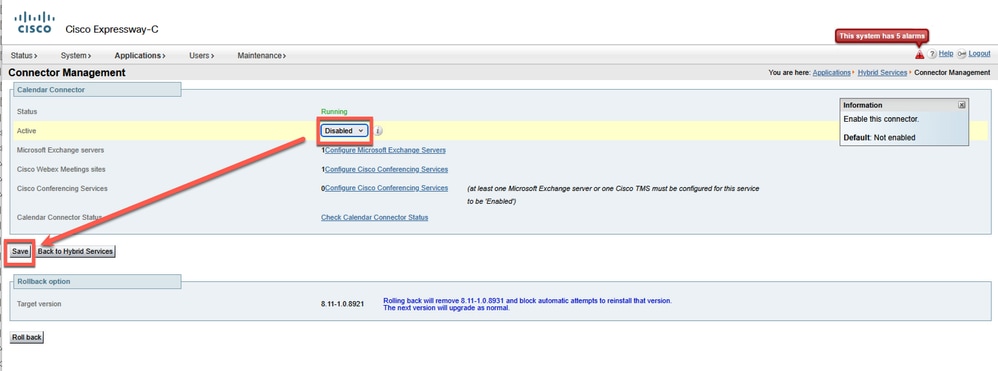
Task: Click the info icon beside Active dropdown
Action: [377, 130]
